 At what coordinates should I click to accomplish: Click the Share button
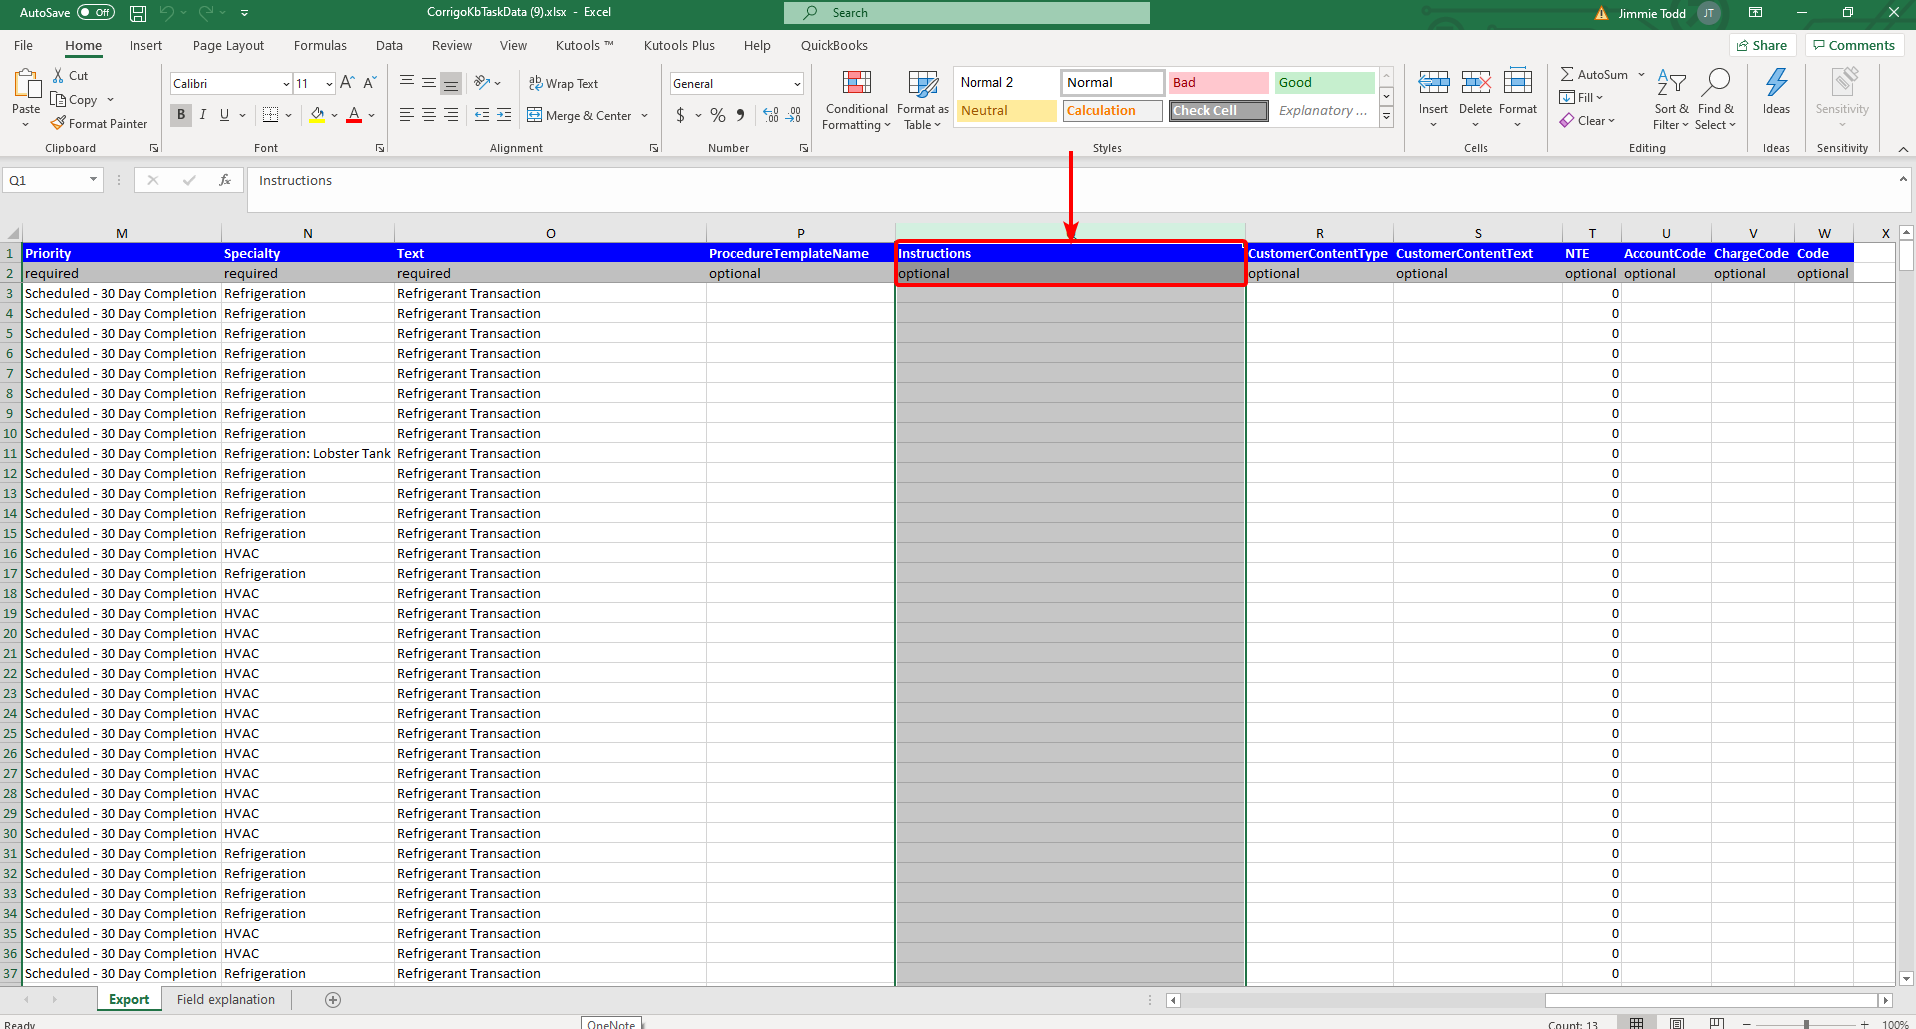[x=1762, y=46]
